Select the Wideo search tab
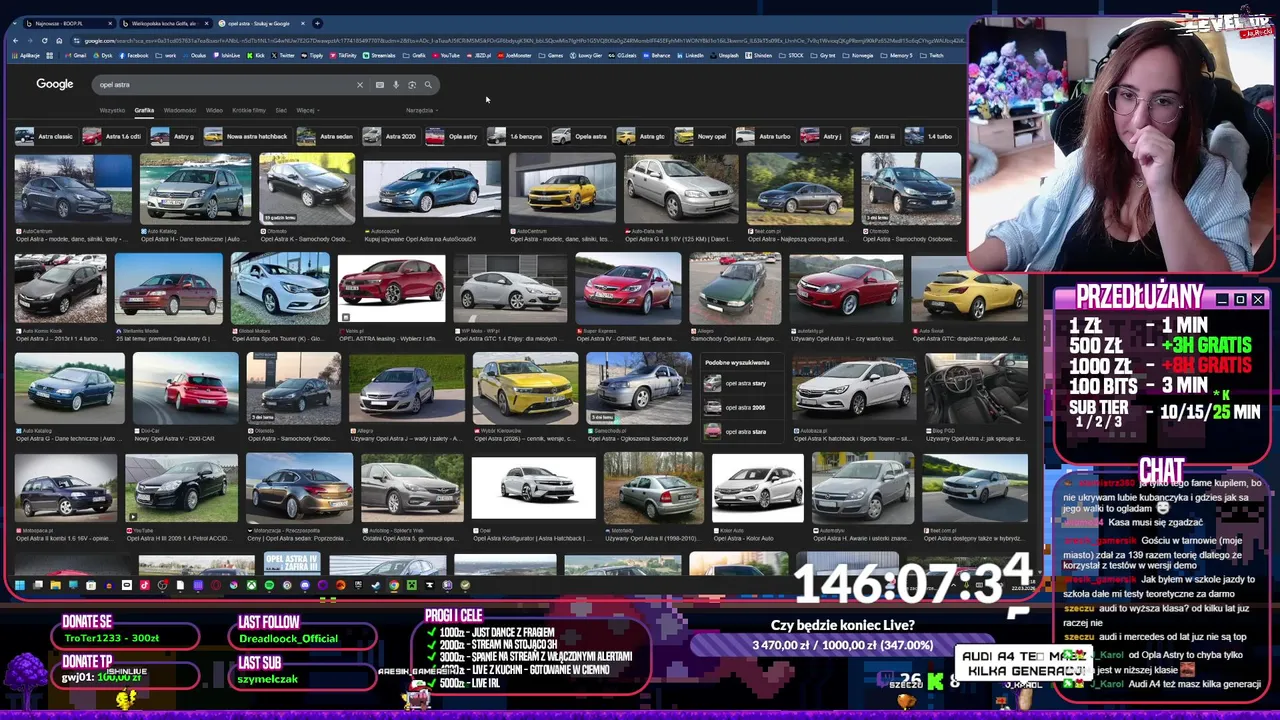Screen dimensions: 1280x720 point(214,110)
